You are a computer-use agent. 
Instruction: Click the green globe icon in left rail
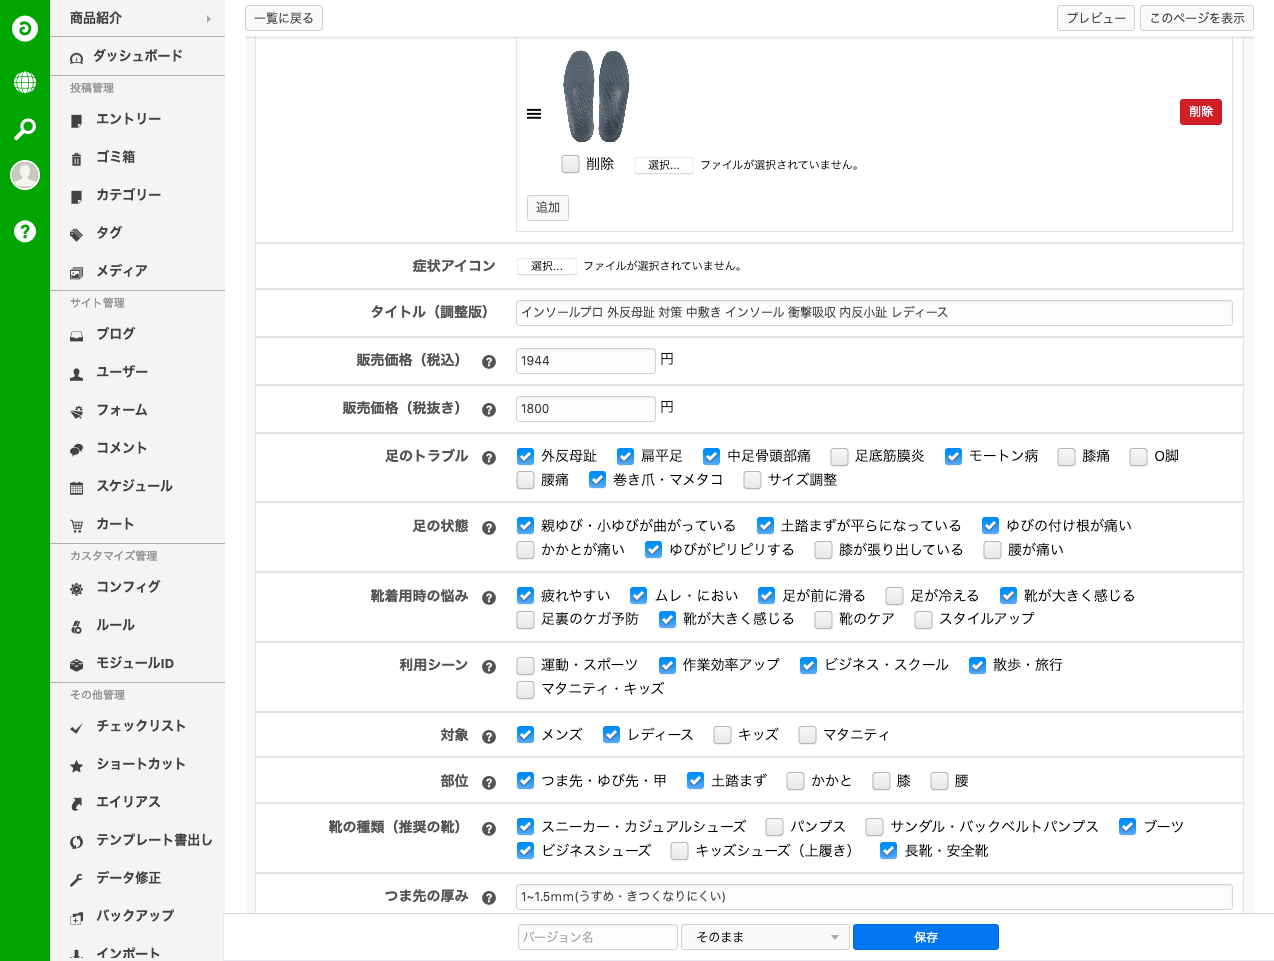(25, 82)
